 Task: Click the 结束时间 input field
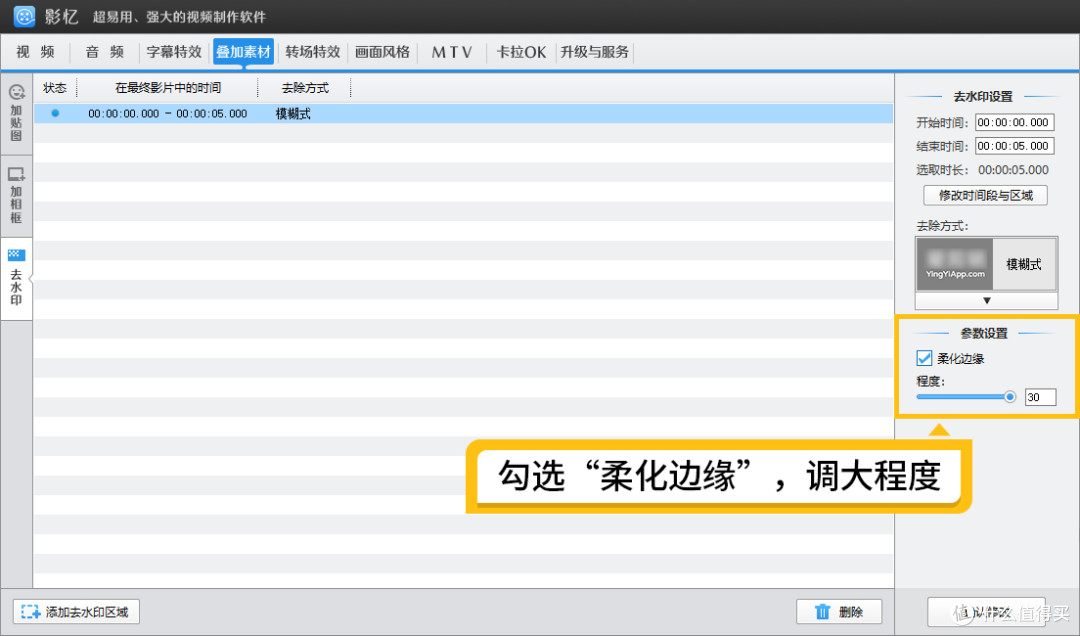1015,146
